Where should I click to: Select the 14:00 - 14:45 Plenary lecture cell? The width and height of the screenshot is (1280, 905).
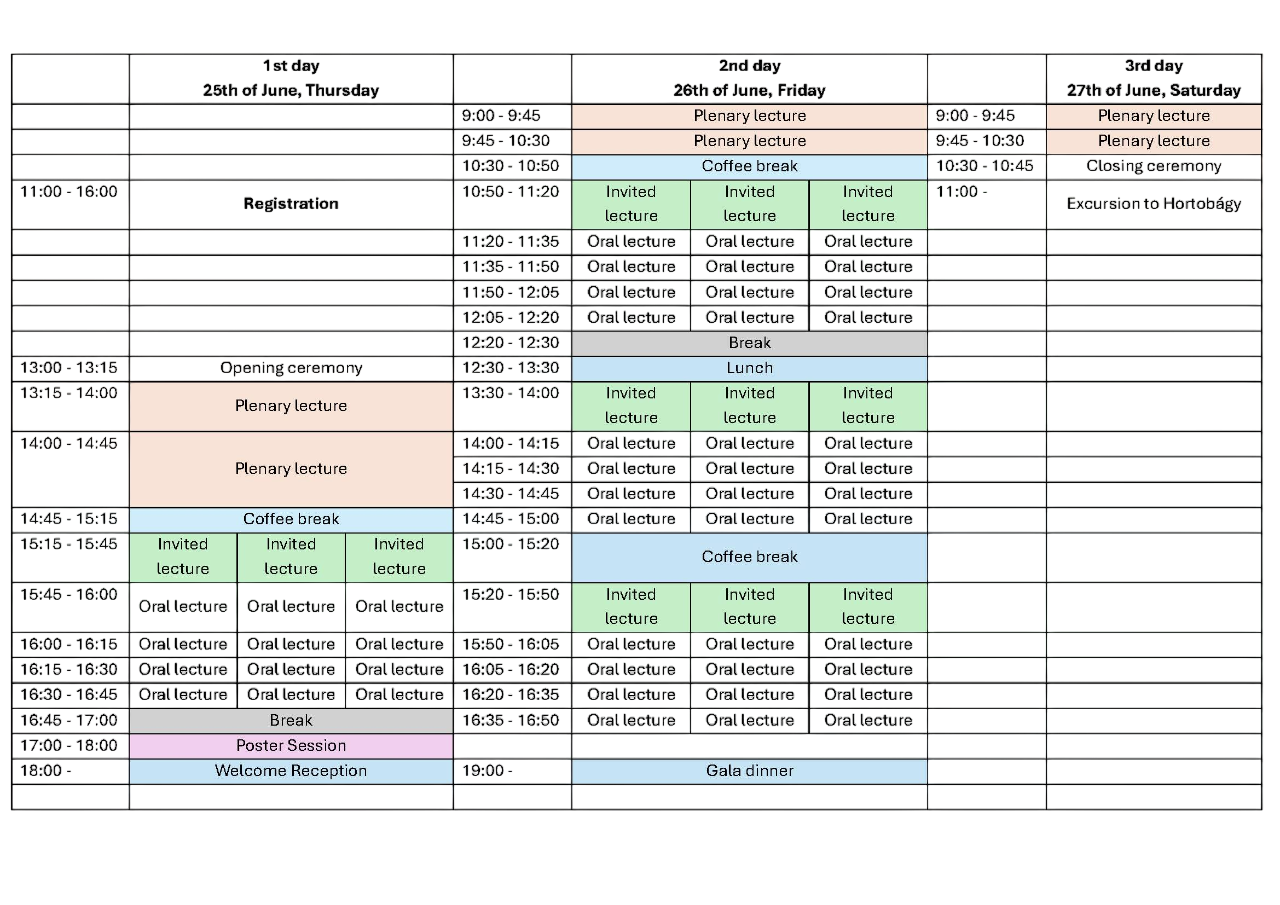291,469
